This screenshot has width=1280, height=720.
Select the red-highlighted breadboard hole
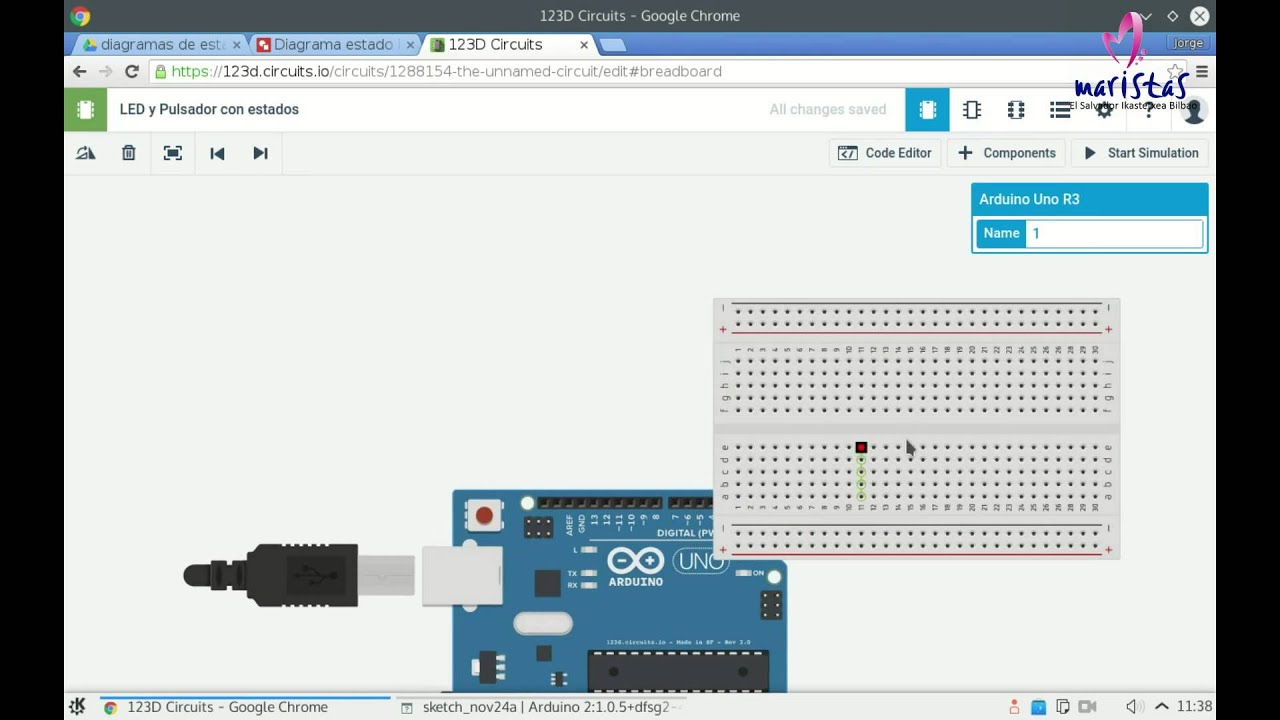(861, 448)
